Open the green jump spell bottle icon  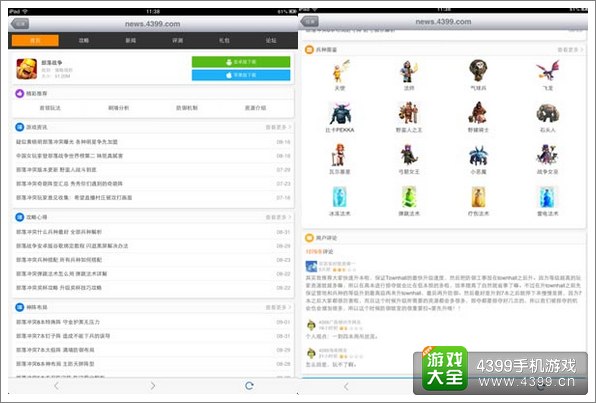tap(409, 197)
